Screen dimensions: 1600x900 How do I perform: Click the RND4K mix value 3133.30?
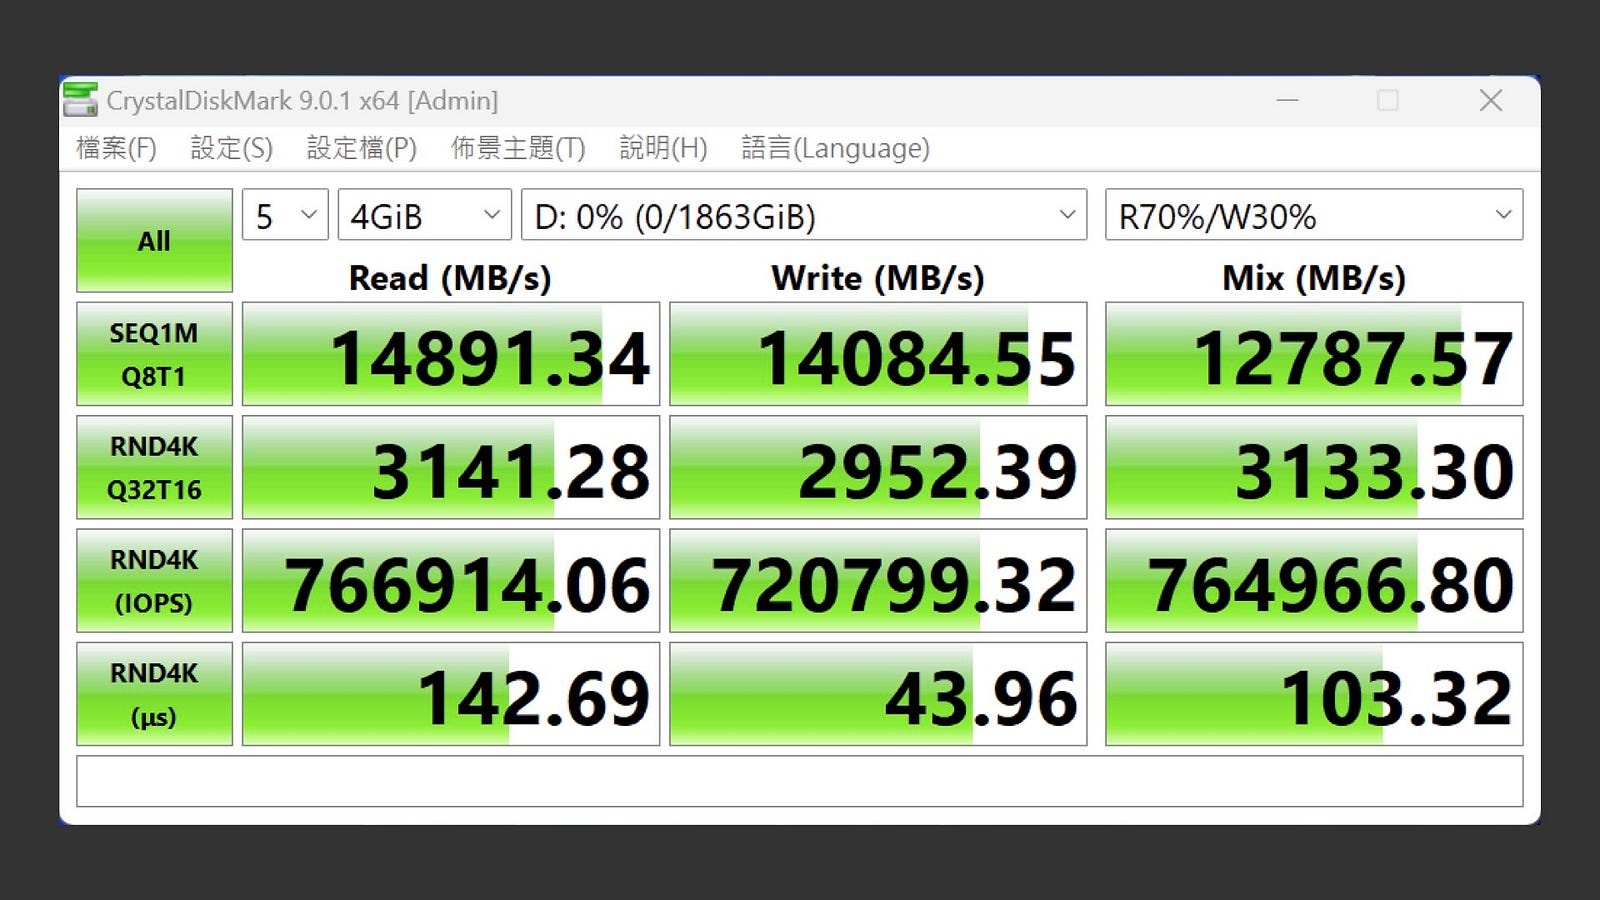click(x=1314, y=467)
